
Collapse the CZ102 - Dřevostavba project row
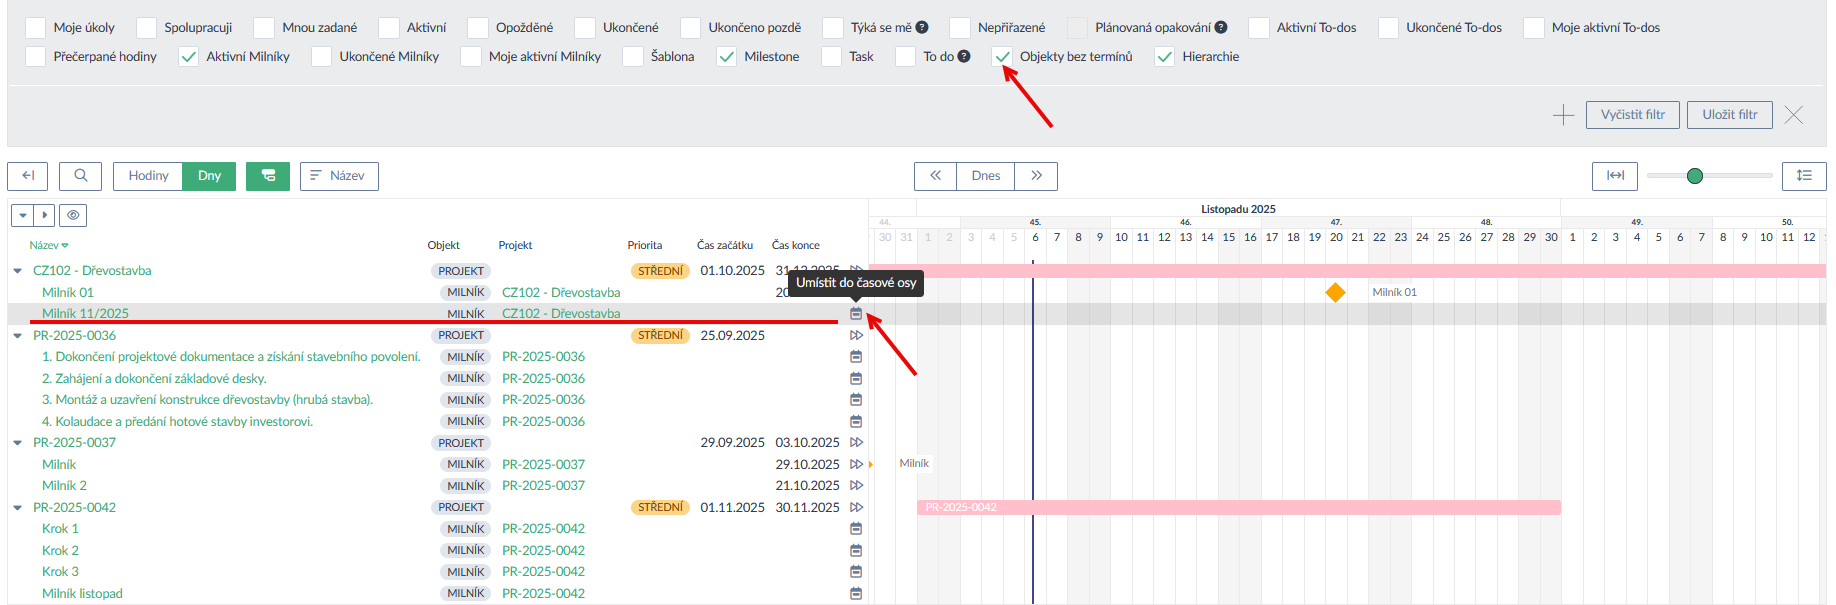coord(18,271)
